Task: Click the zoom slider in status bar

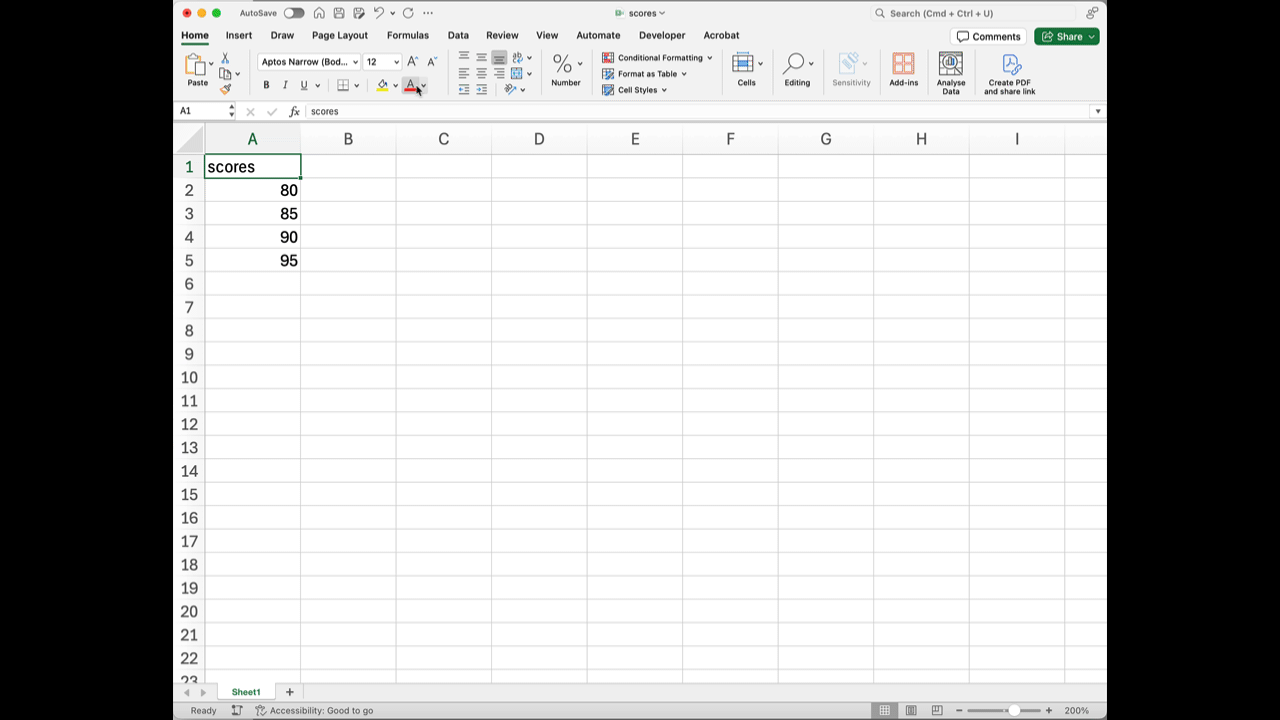Action: (x=1013, y=710)
